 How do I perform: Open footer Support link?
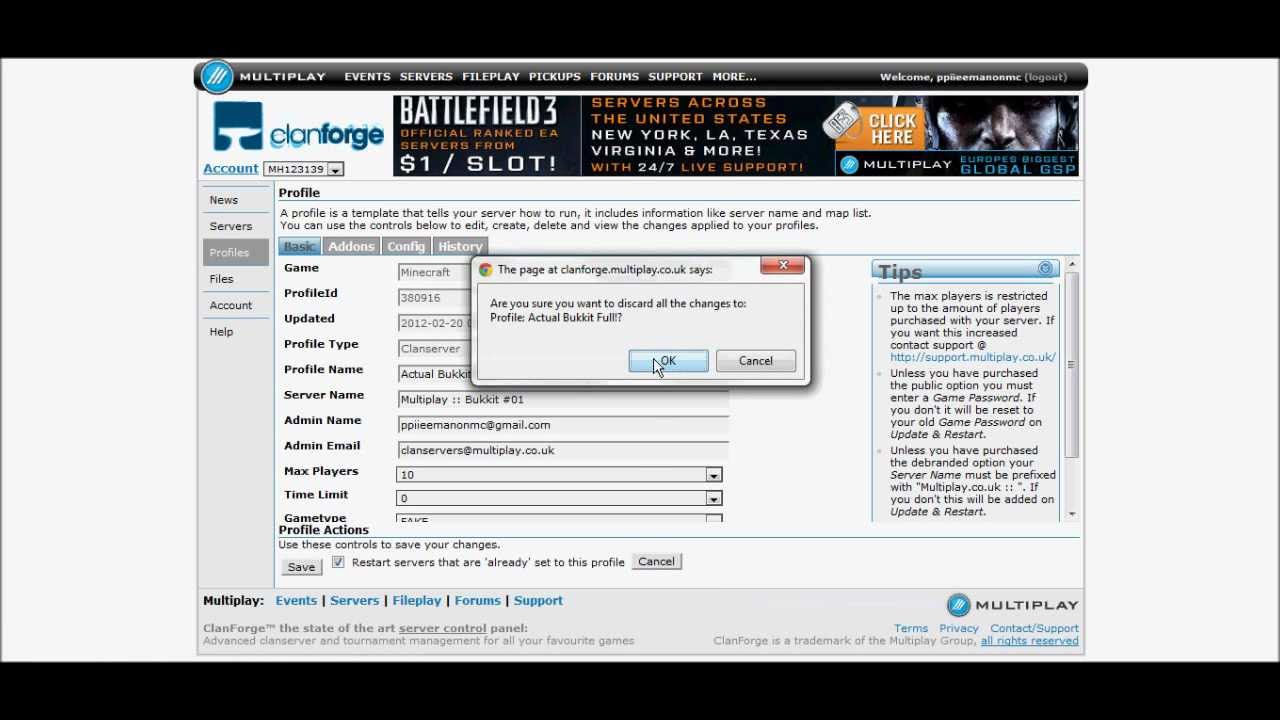coord(538,601)
